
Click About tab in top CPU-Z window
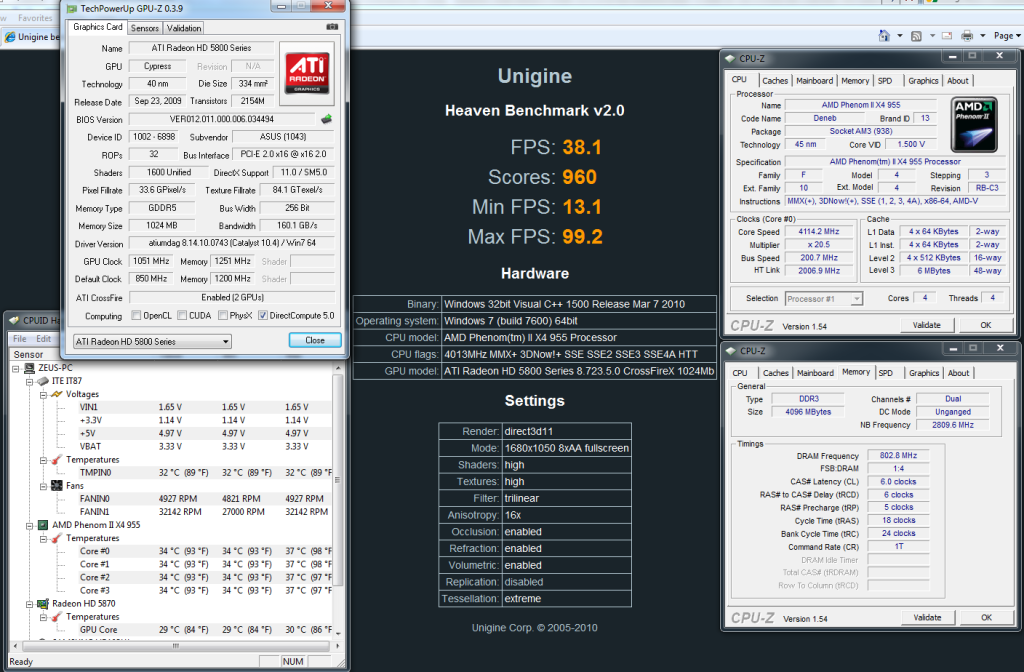[958, 81]
